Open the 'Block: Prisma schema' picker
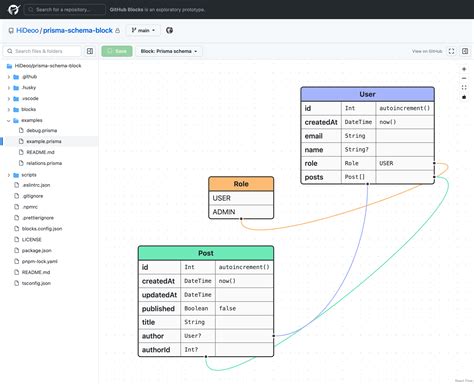 [x=169, y=51]
